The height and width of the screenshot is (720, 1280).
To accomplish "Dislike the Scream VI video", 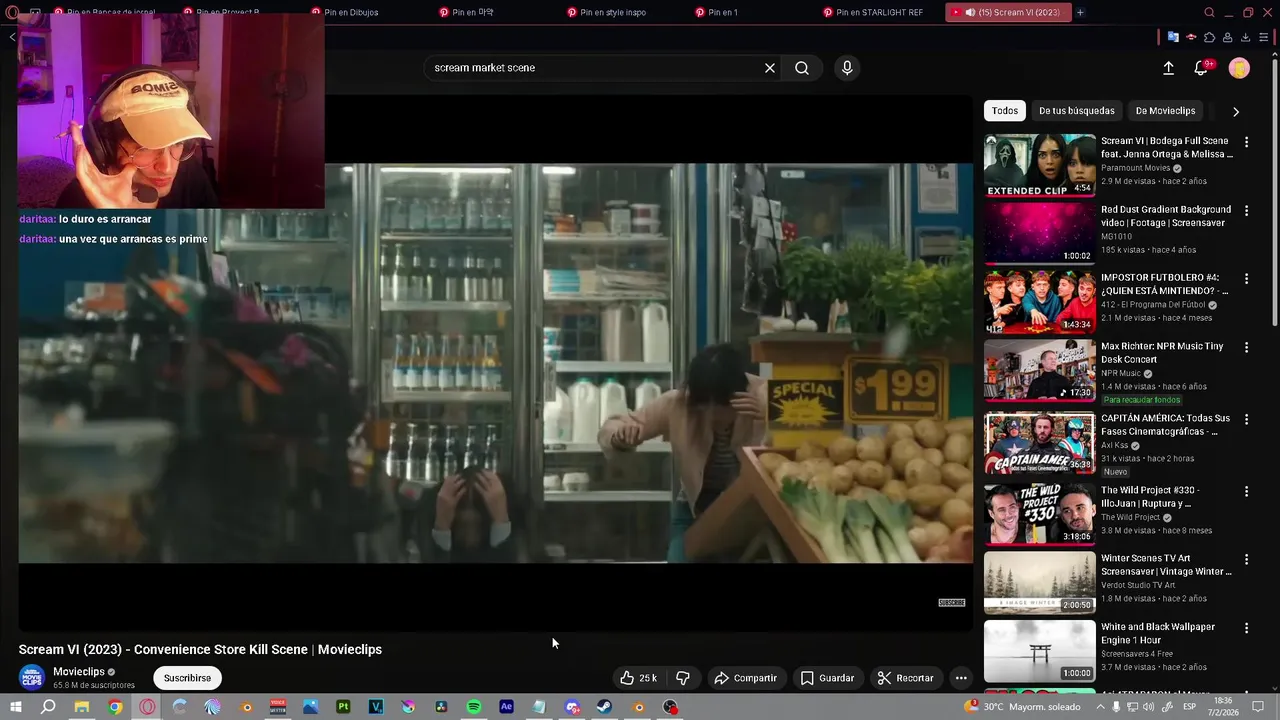I will [x=683, y=678].
